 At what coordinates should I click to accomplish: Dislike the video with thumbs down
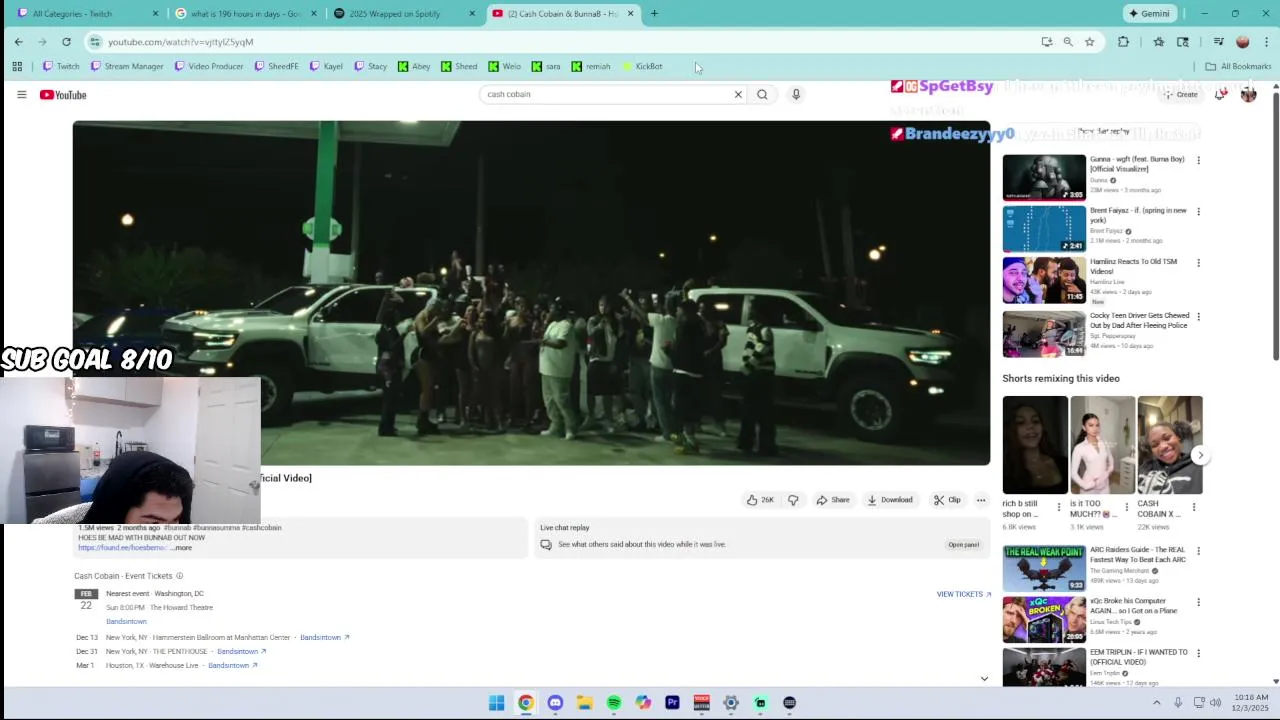pos(793,500)
